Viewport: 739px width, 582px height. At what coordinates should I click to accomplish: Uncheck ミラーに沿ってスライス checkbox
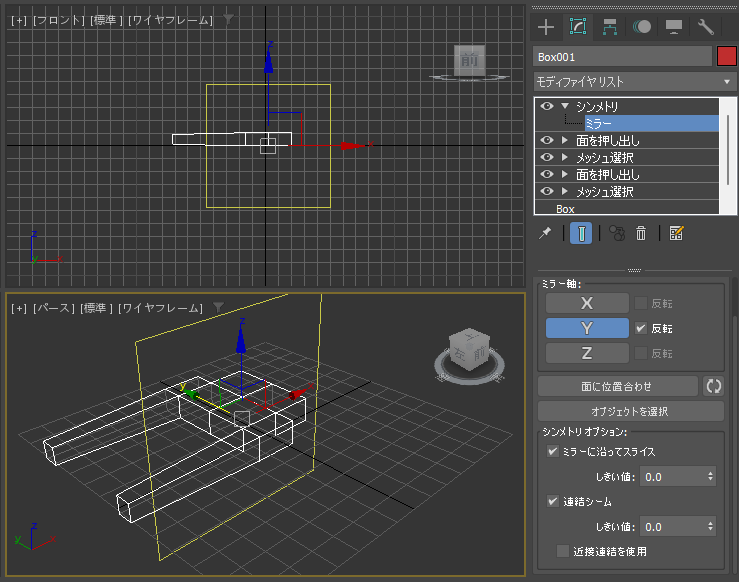pos(553,451)
